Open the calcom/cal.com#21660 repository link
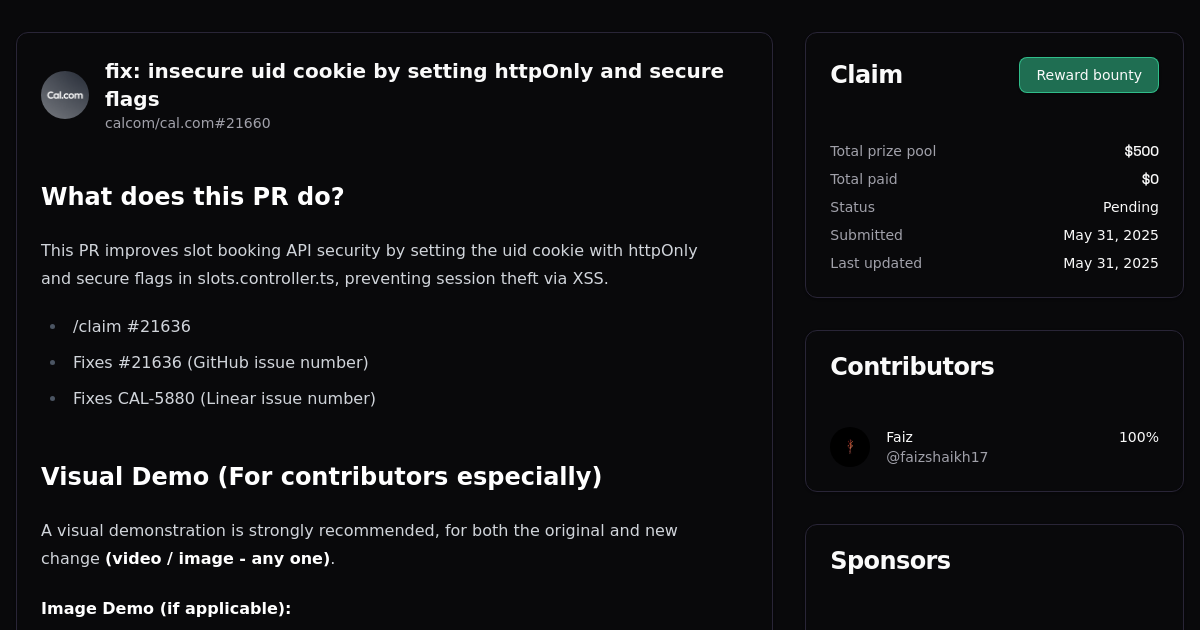1200x630 pixels. [187, 123]
